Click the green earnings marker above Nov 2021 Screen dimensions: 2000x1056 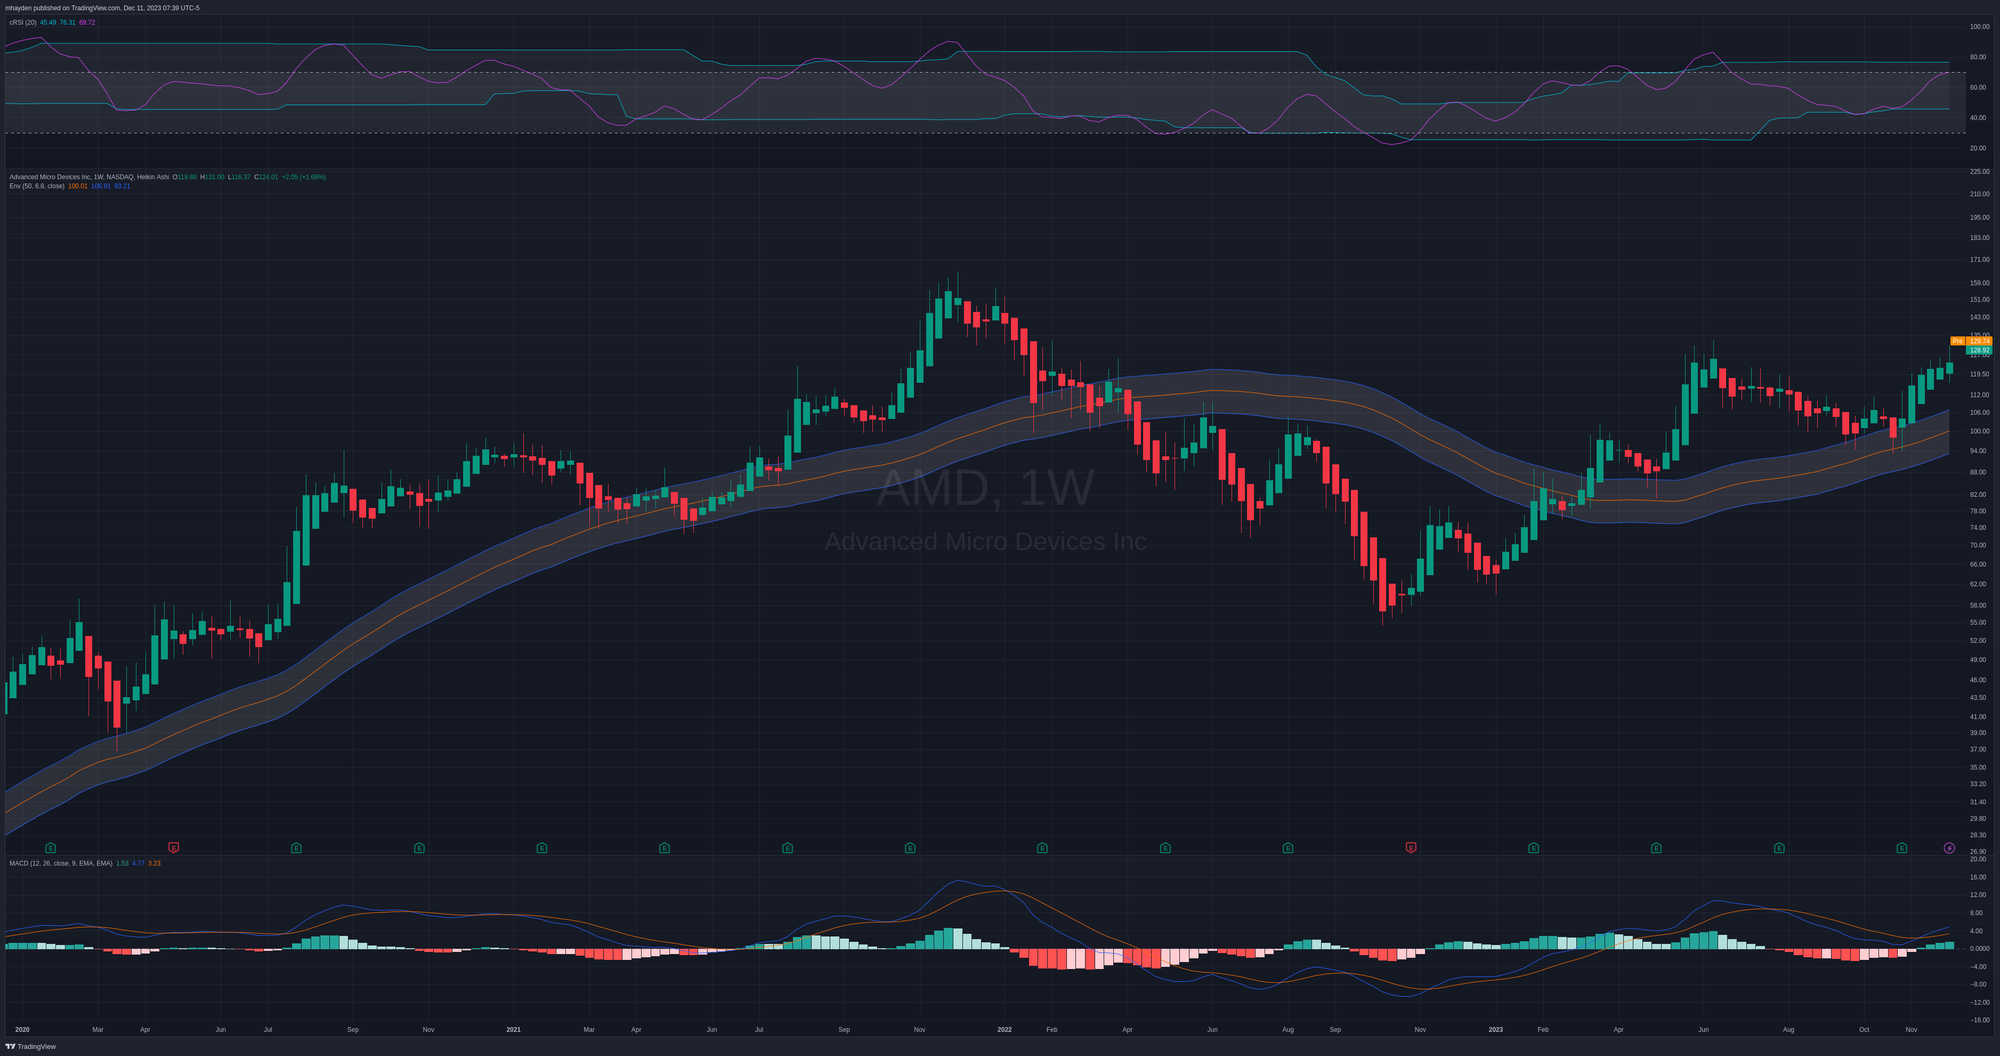click(x=910, y=848)
